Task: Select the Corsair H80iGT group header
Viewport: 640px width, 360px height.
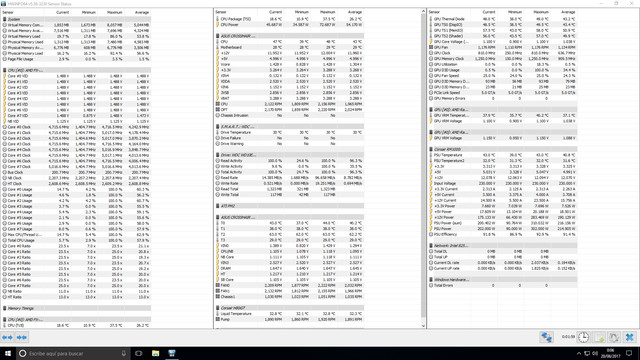Action: [x=289, y=308]
